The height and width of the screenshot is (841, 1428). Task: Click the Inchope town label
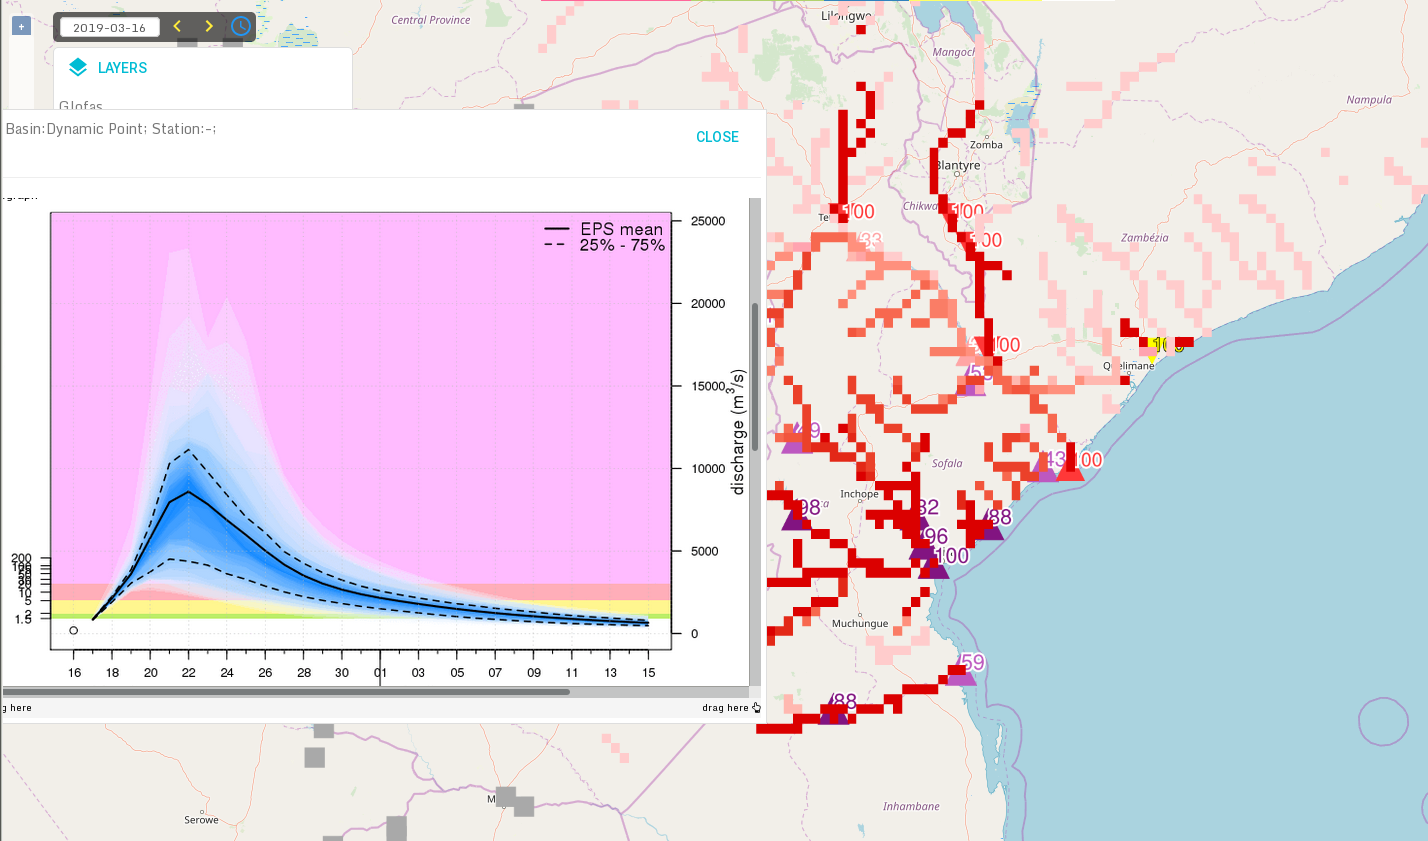coord(859,494)
